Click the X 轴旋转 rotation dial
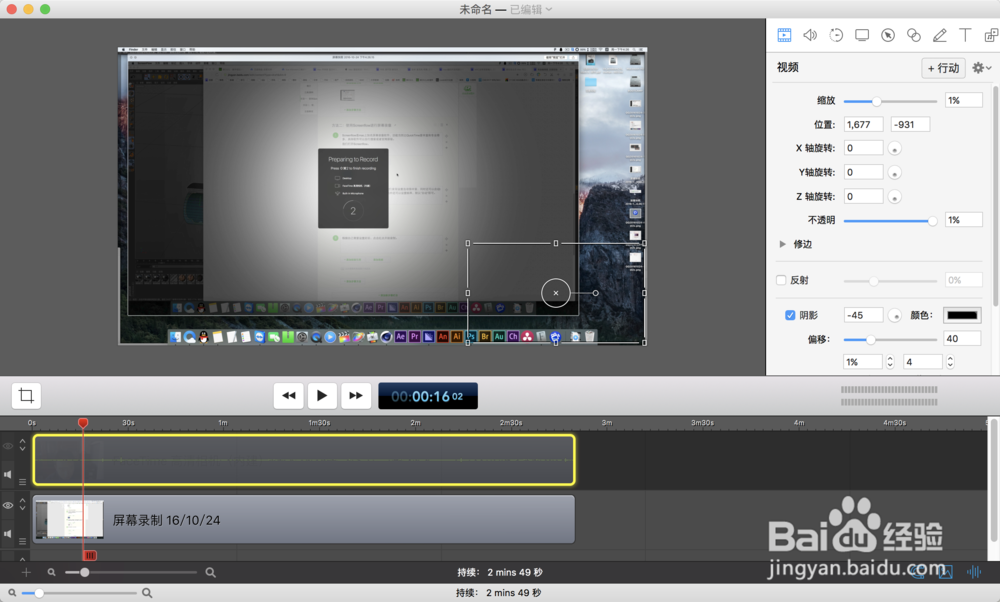Image resolution: width=1000 pixels, height=602 pixels. click(895, 149)
